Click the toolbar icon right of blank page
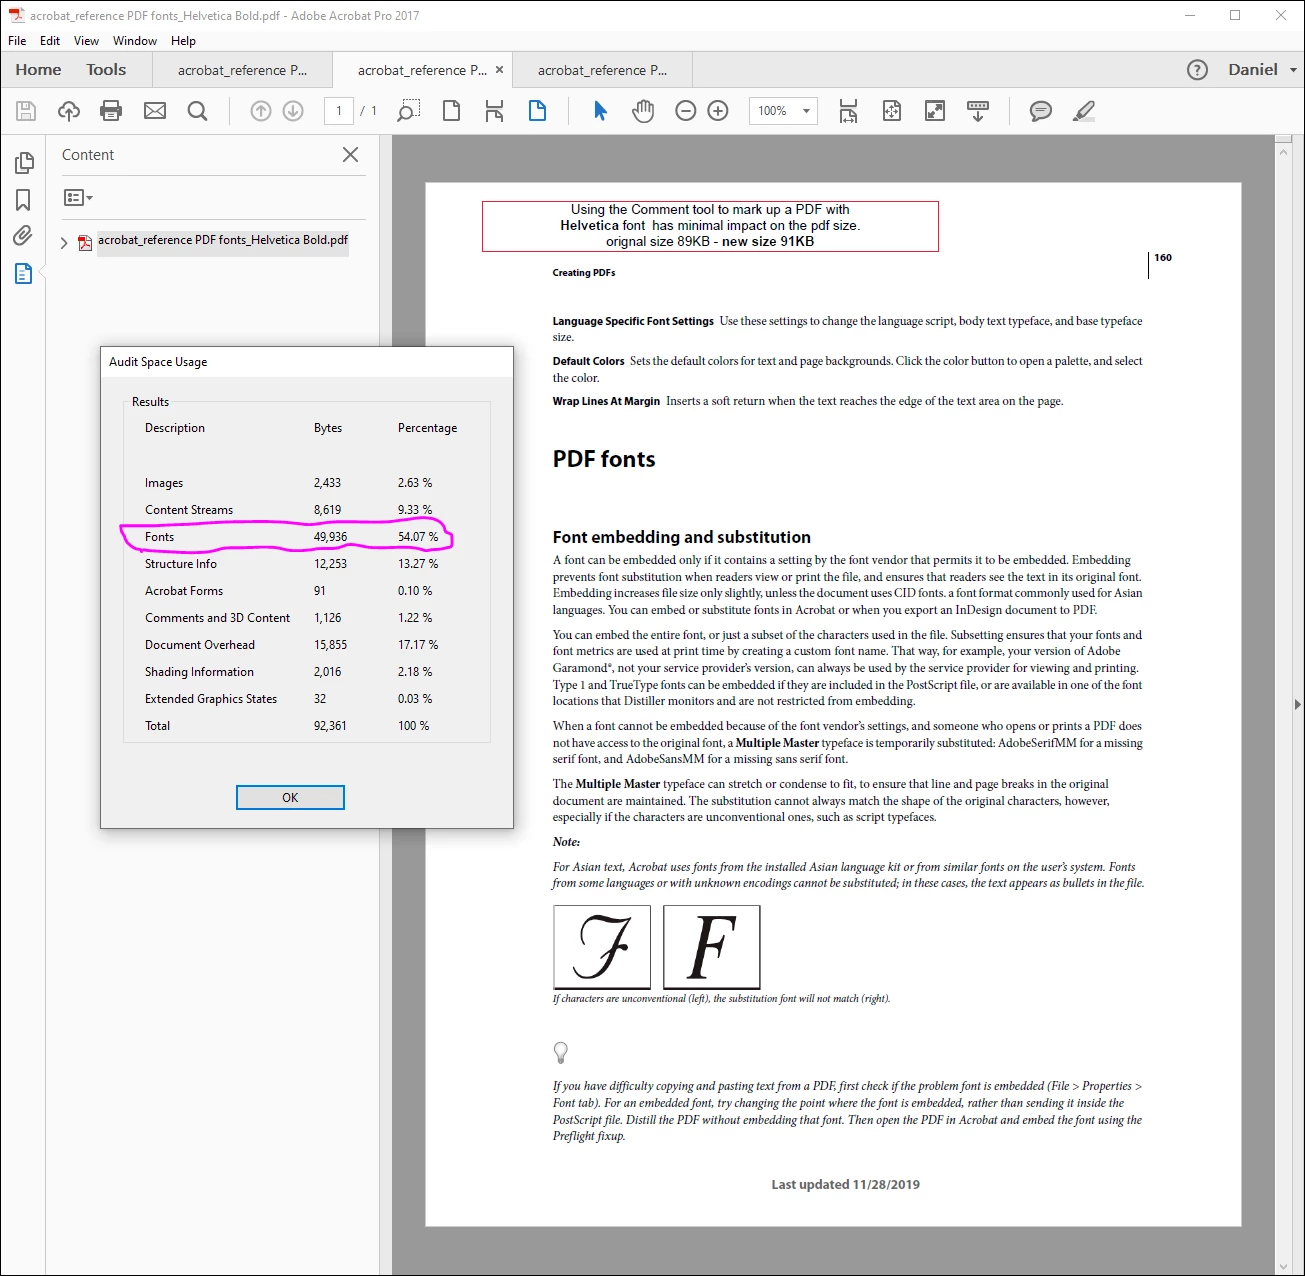 (x=494, y=111)
